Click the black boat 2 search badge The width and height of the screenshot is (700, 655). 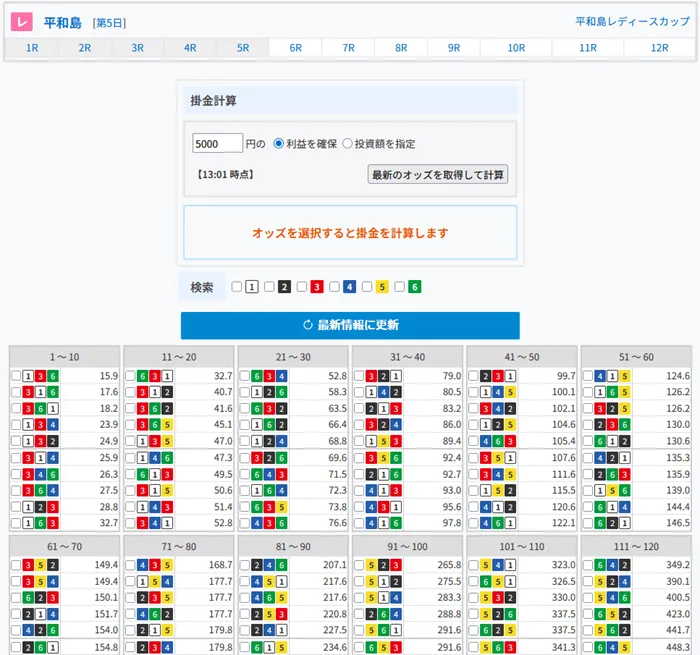284,287
